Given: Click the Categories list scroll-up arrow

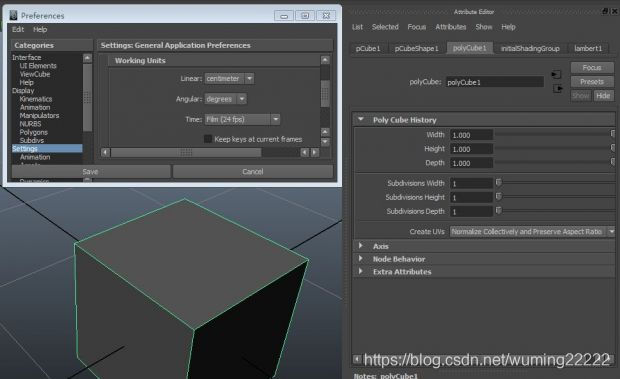Looking at the screenshot, I should pos(87,58).
